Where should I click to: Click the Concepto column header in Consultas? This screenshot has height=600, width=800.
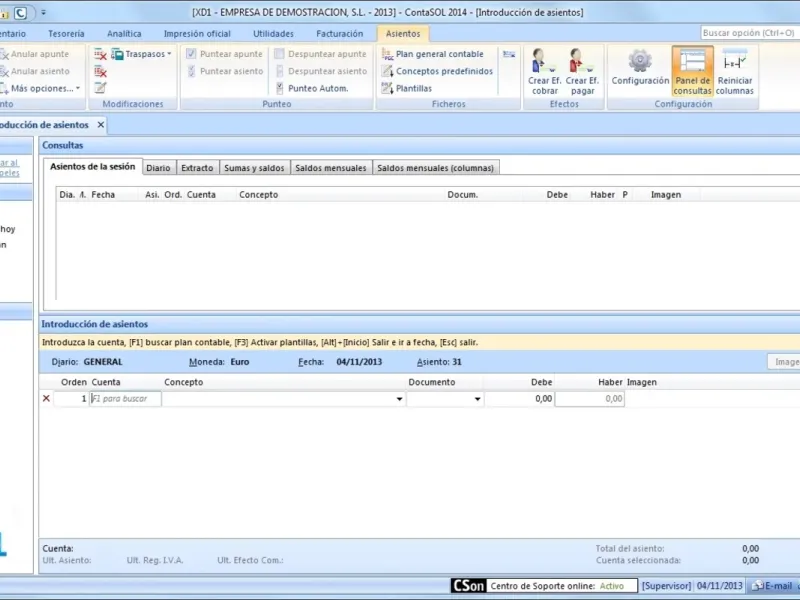259,194
